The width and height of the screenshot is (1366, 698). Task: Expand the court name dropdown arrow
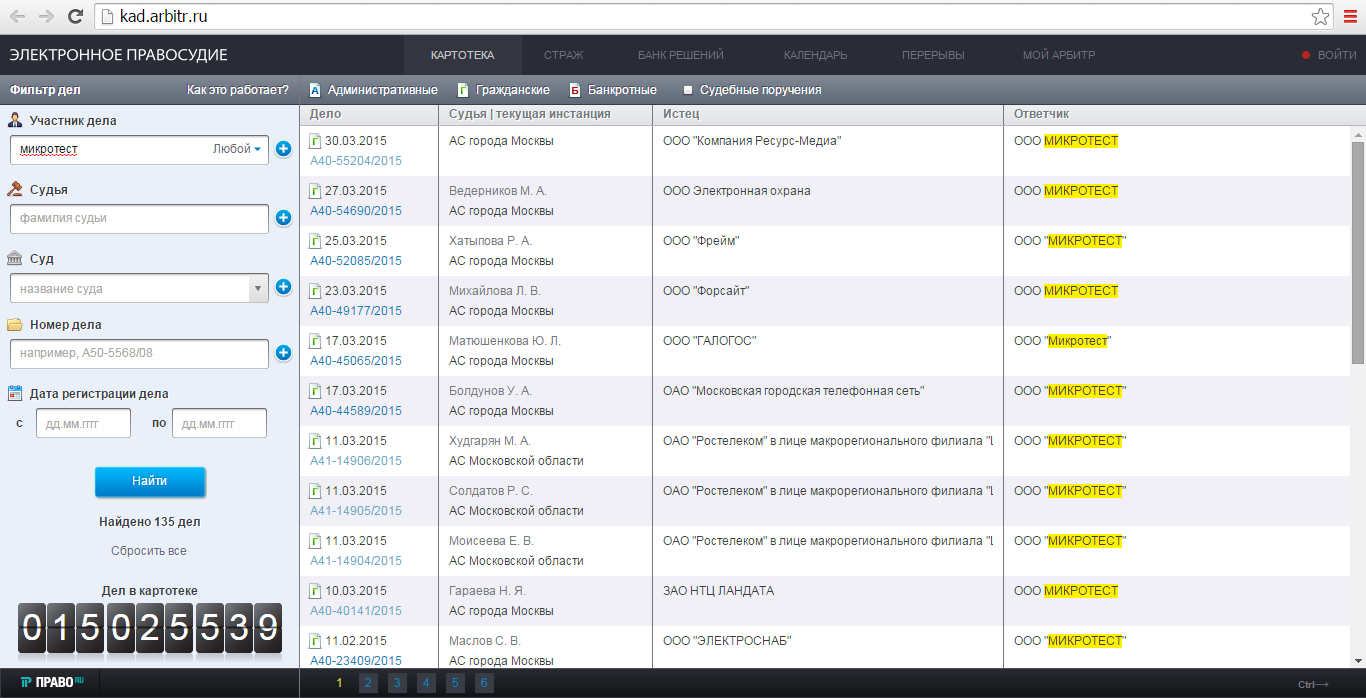coord(258,288)
